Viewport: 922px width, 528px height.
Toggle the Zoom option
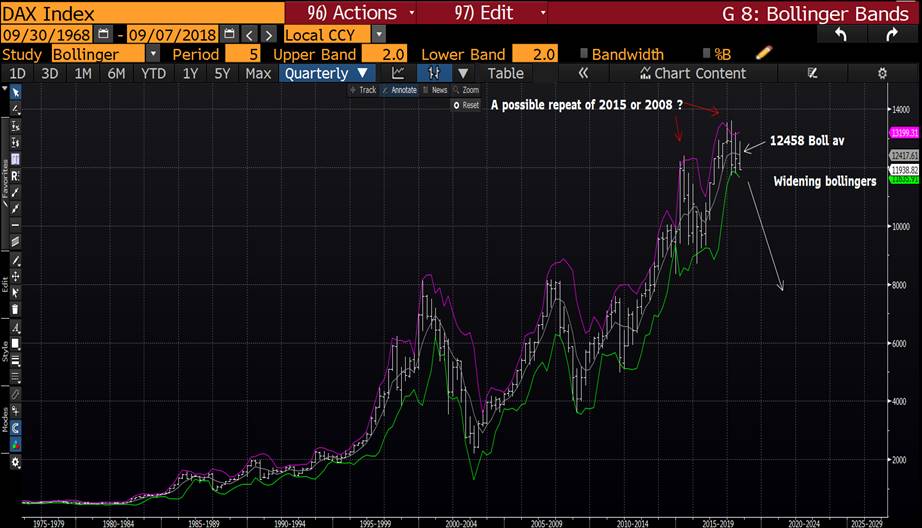[466, 90]
